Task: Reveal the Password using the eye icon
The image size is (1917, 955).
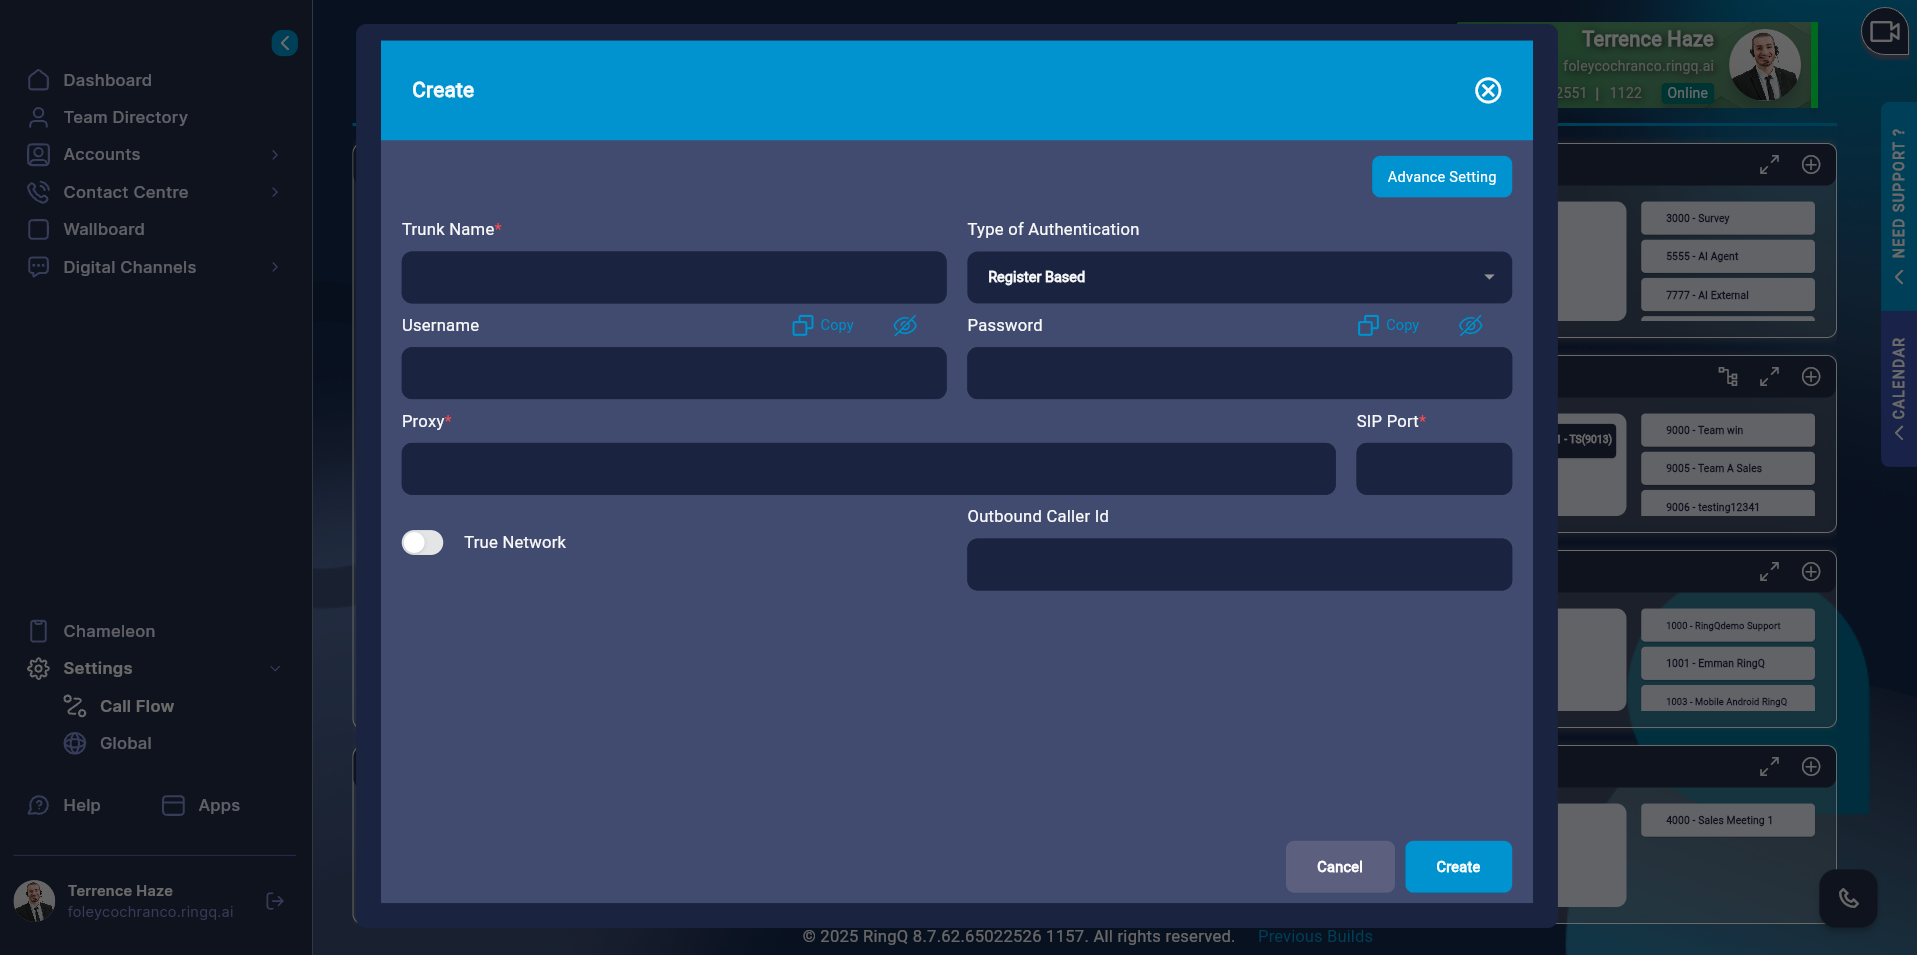Action: tap(1470, 325)
